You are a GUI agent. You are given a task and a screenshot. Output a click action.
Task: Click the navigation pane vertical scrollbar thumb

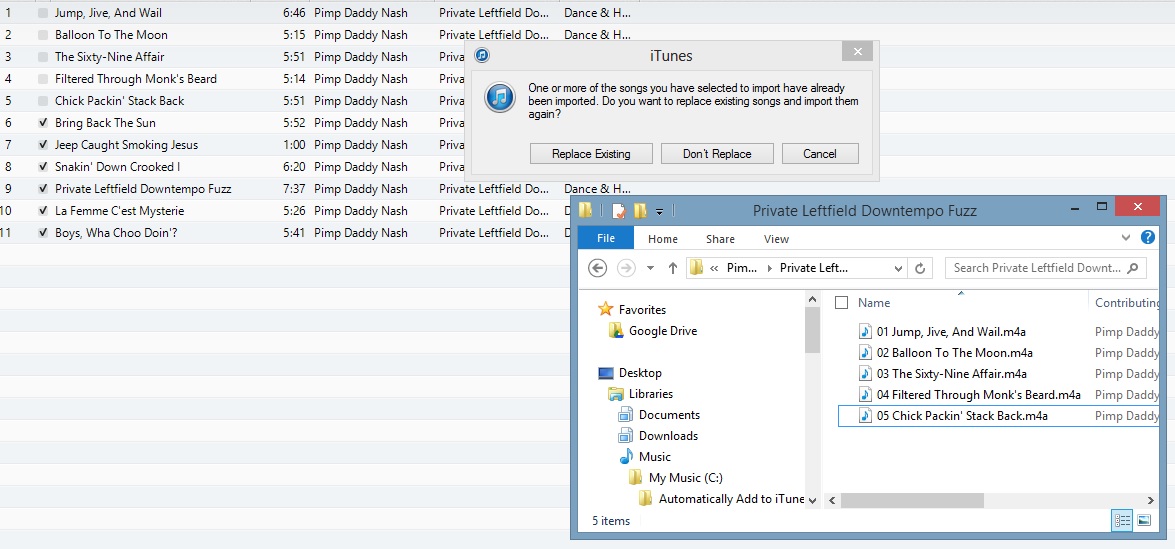click(x=812, y=330)
